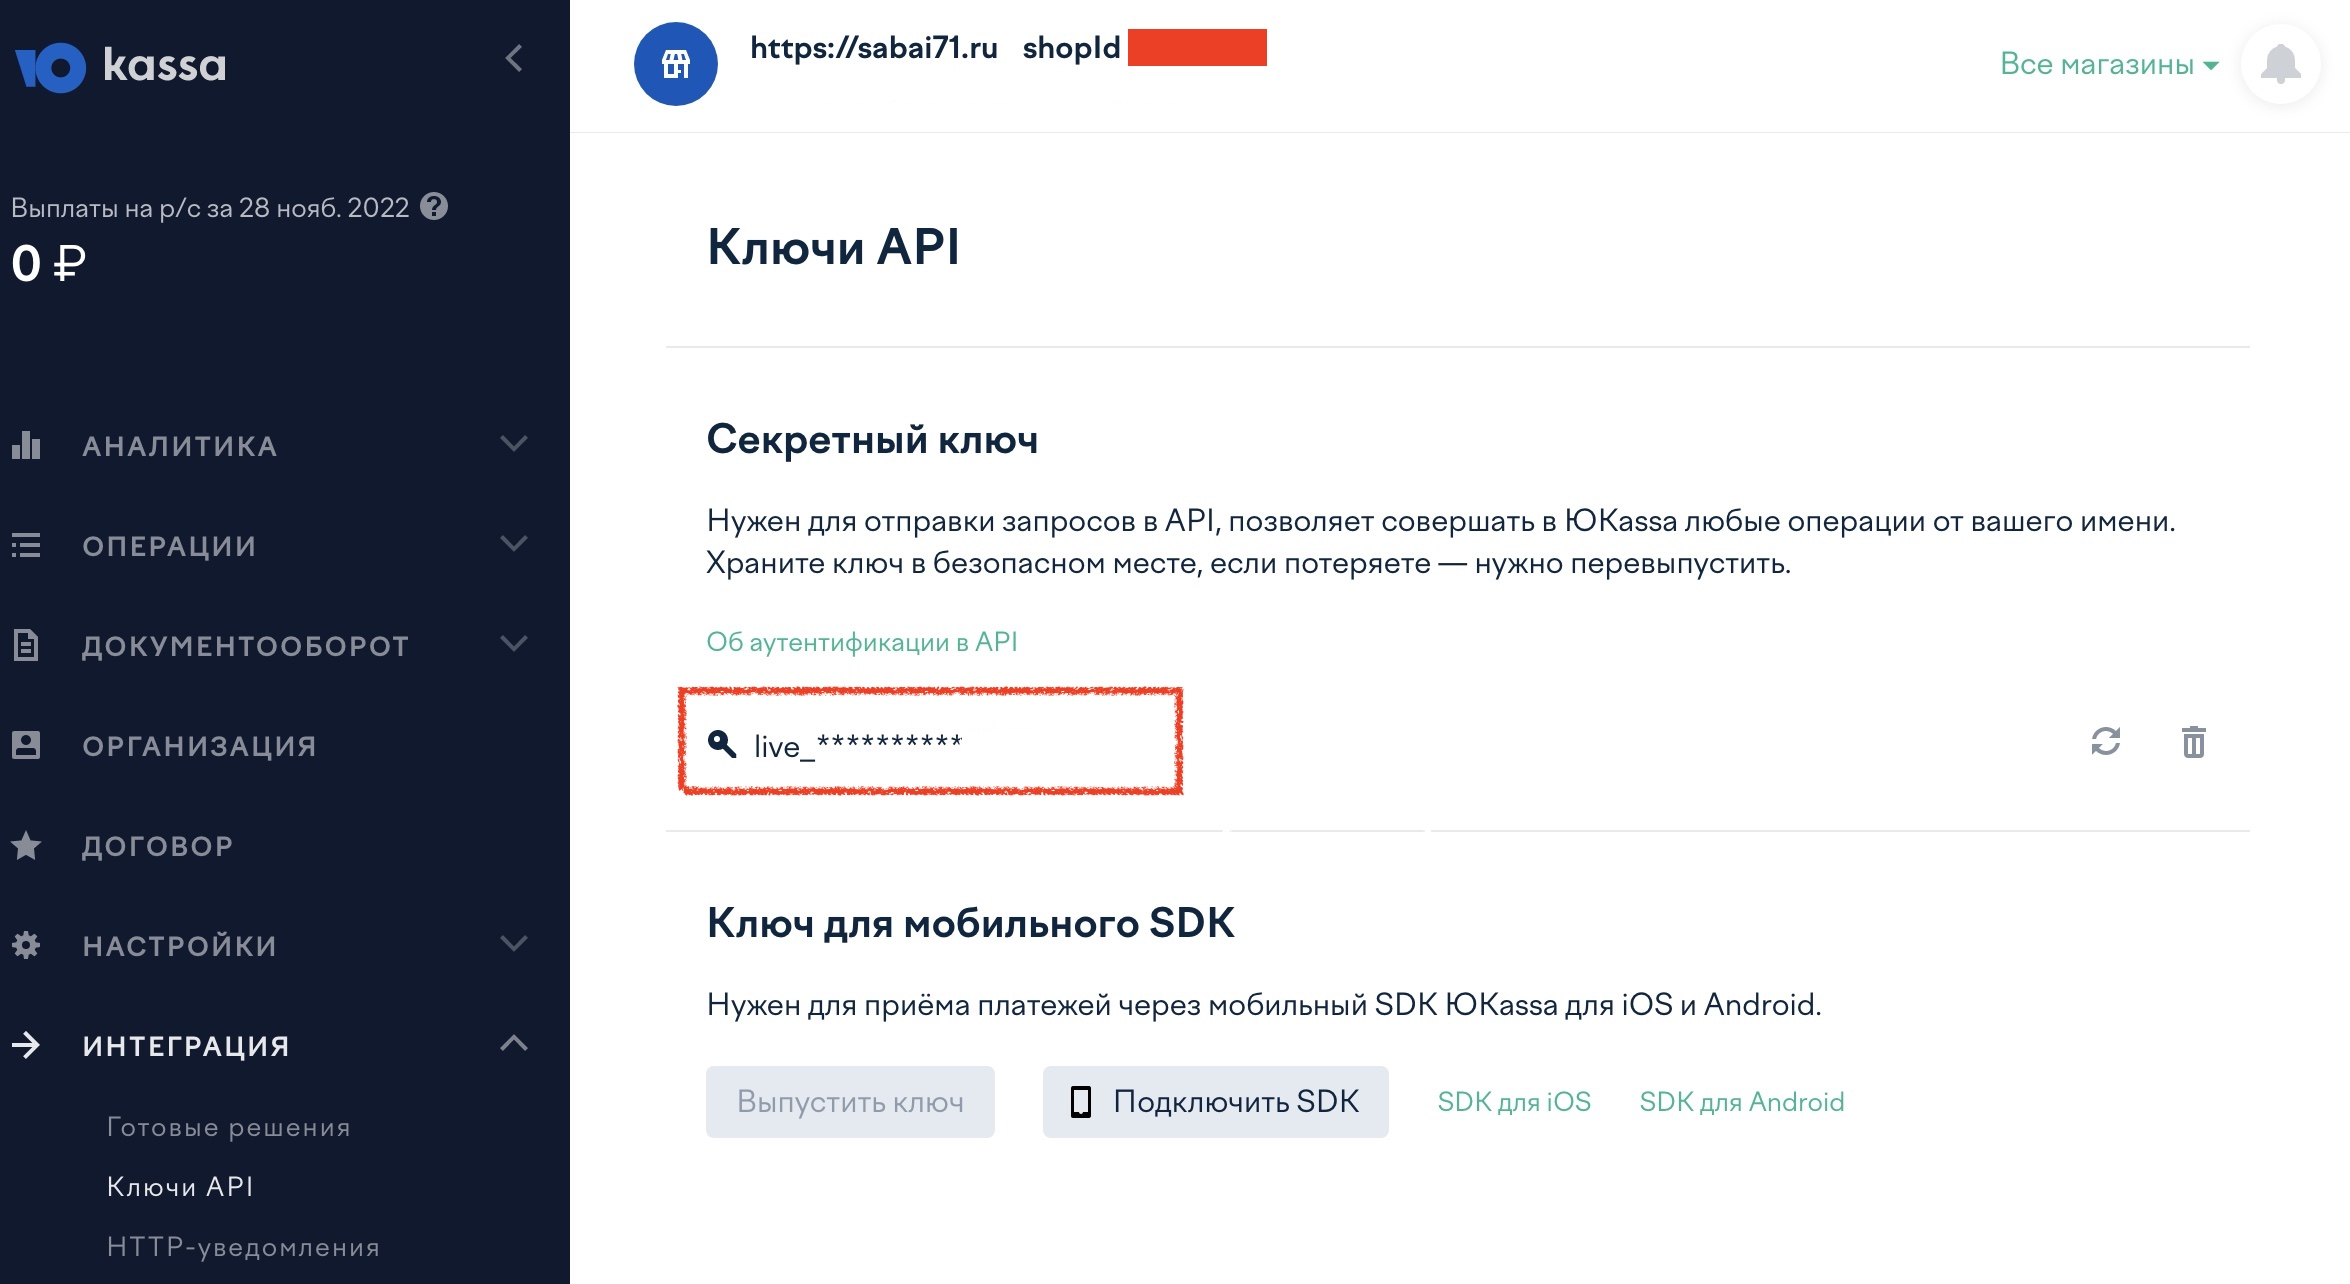Click the Секретный ключ heading
Screen dimensions: 2350x1284
coord(872,440)
